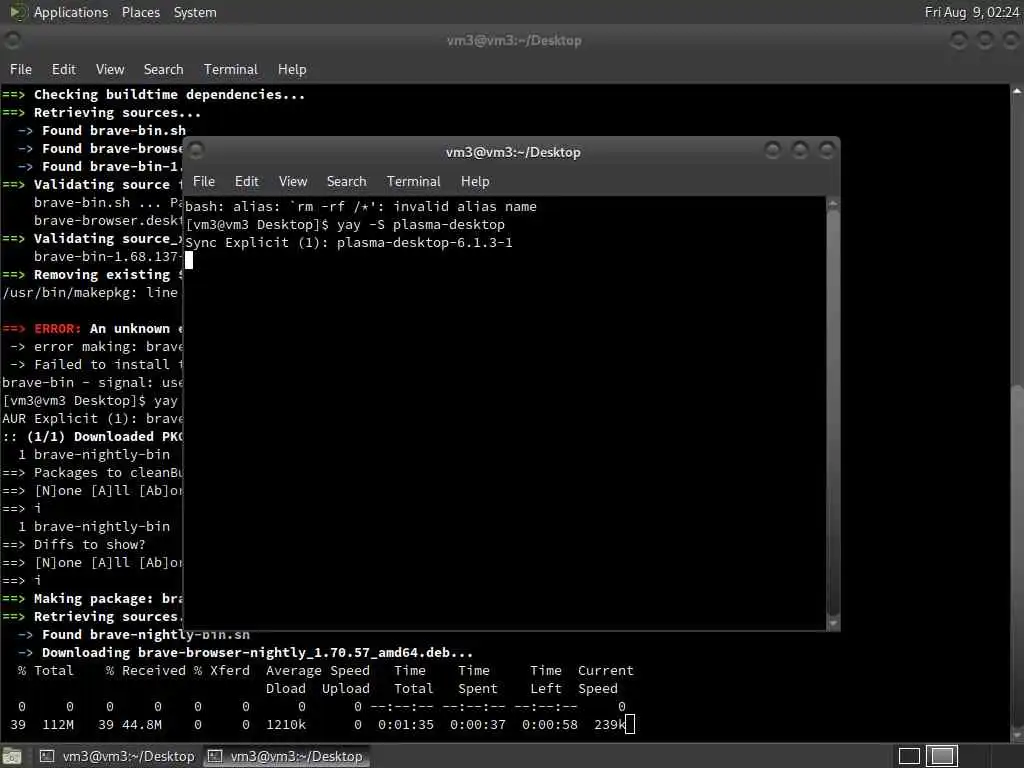1024x768 pixels.
Task: Click the "invalid alias name" bash error line
Action: [x=360, y=207]
